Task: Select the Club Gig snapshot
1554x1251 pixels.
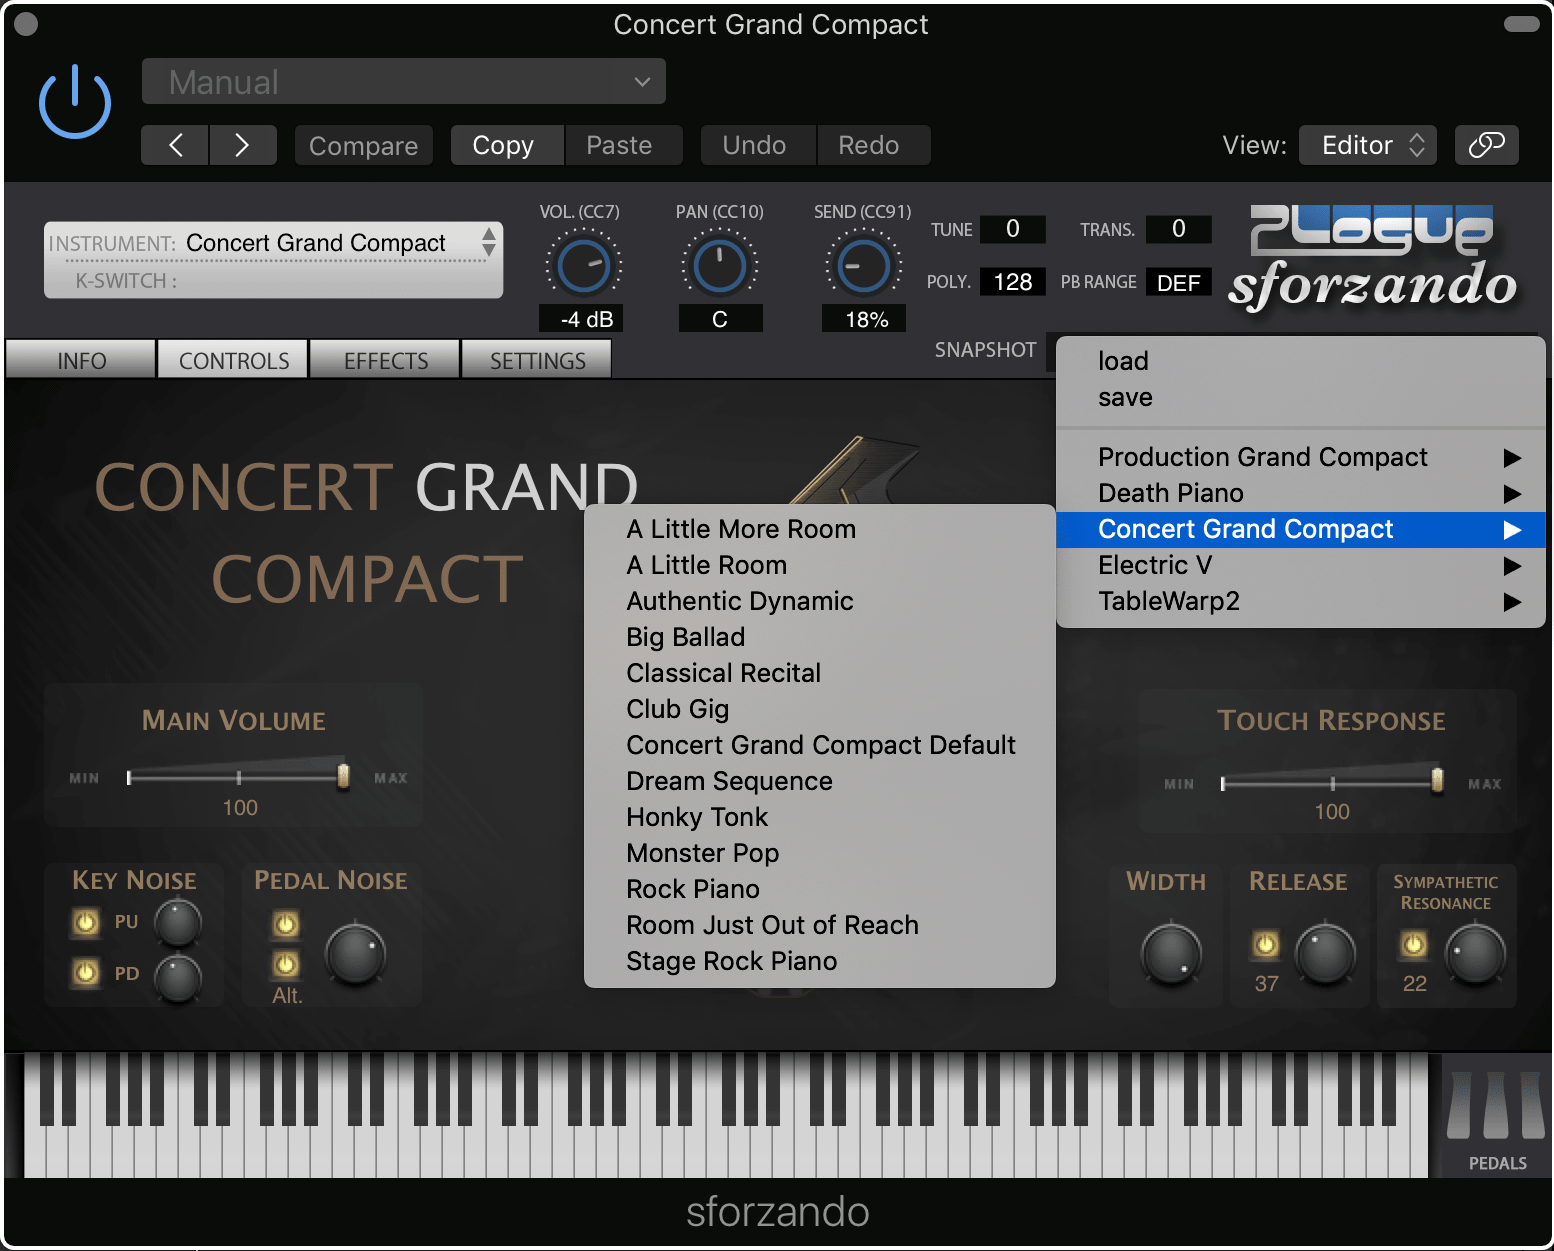Action: click(x=820, y=709)
